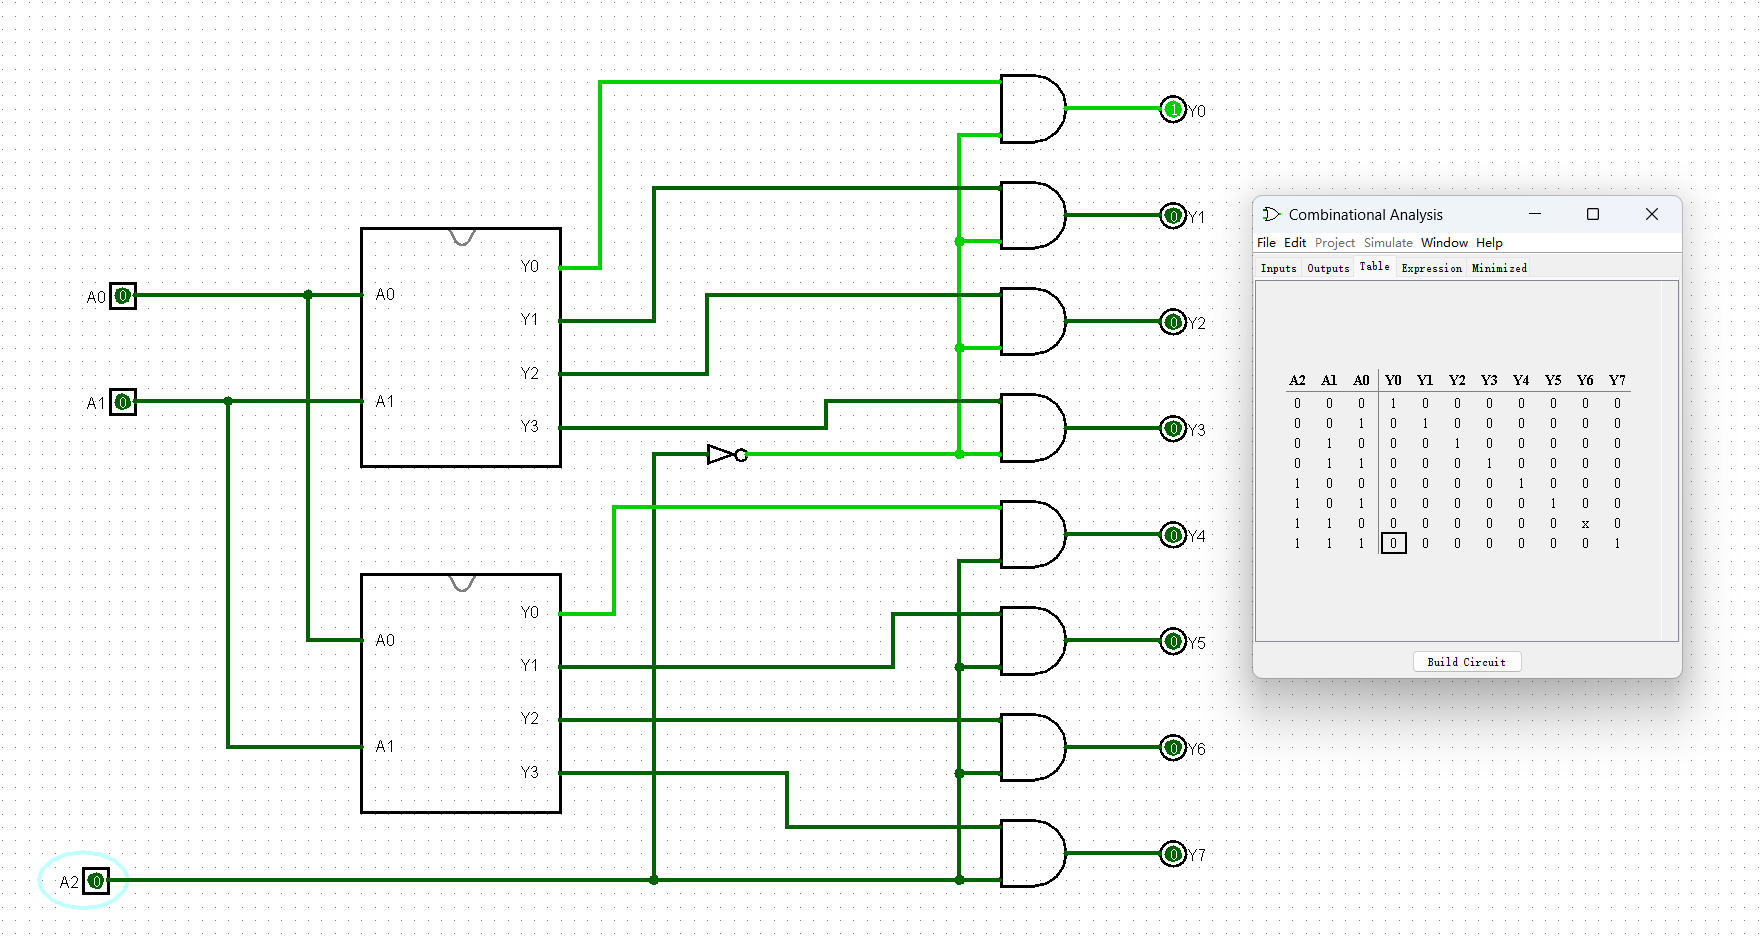Click the AND gate feeding output Y4
The image size is (1761, 940).
tap(1032, 535)
